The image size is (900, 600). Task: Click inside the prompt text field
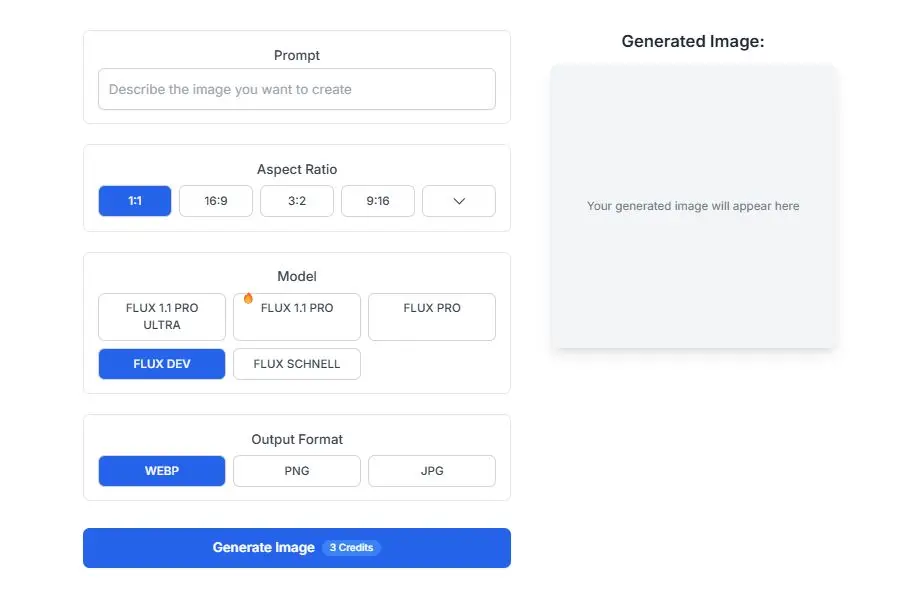click(296, 89)
